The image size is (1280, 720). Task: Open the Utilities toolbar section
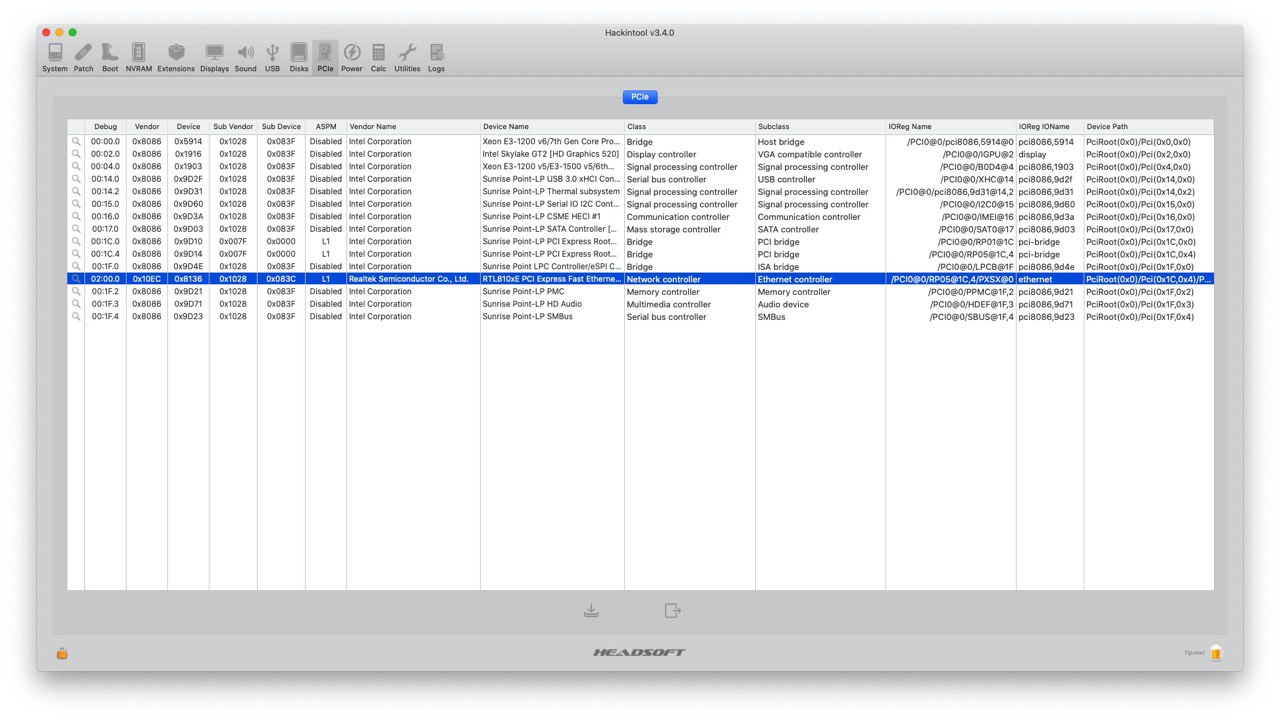click(x=407, y=57)
